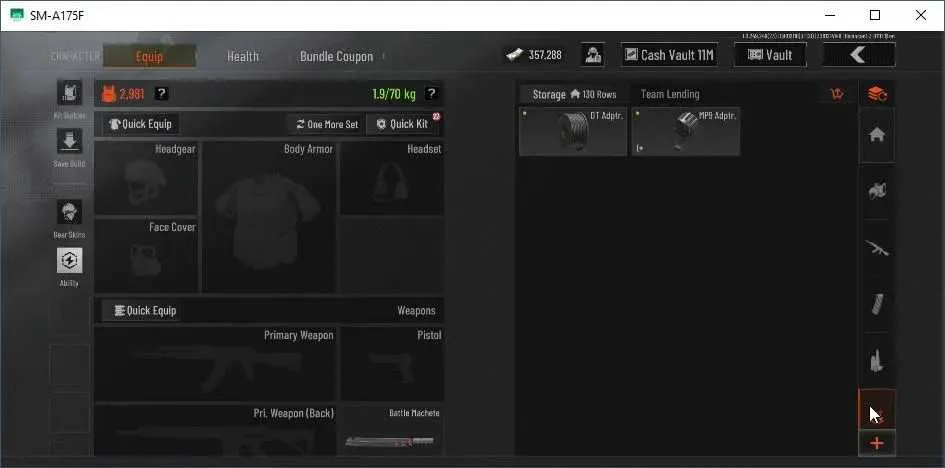The width and height of the screenshot is (945, 468).
Task: Open Gear Skins from sidebar
Action: point(69,212)
